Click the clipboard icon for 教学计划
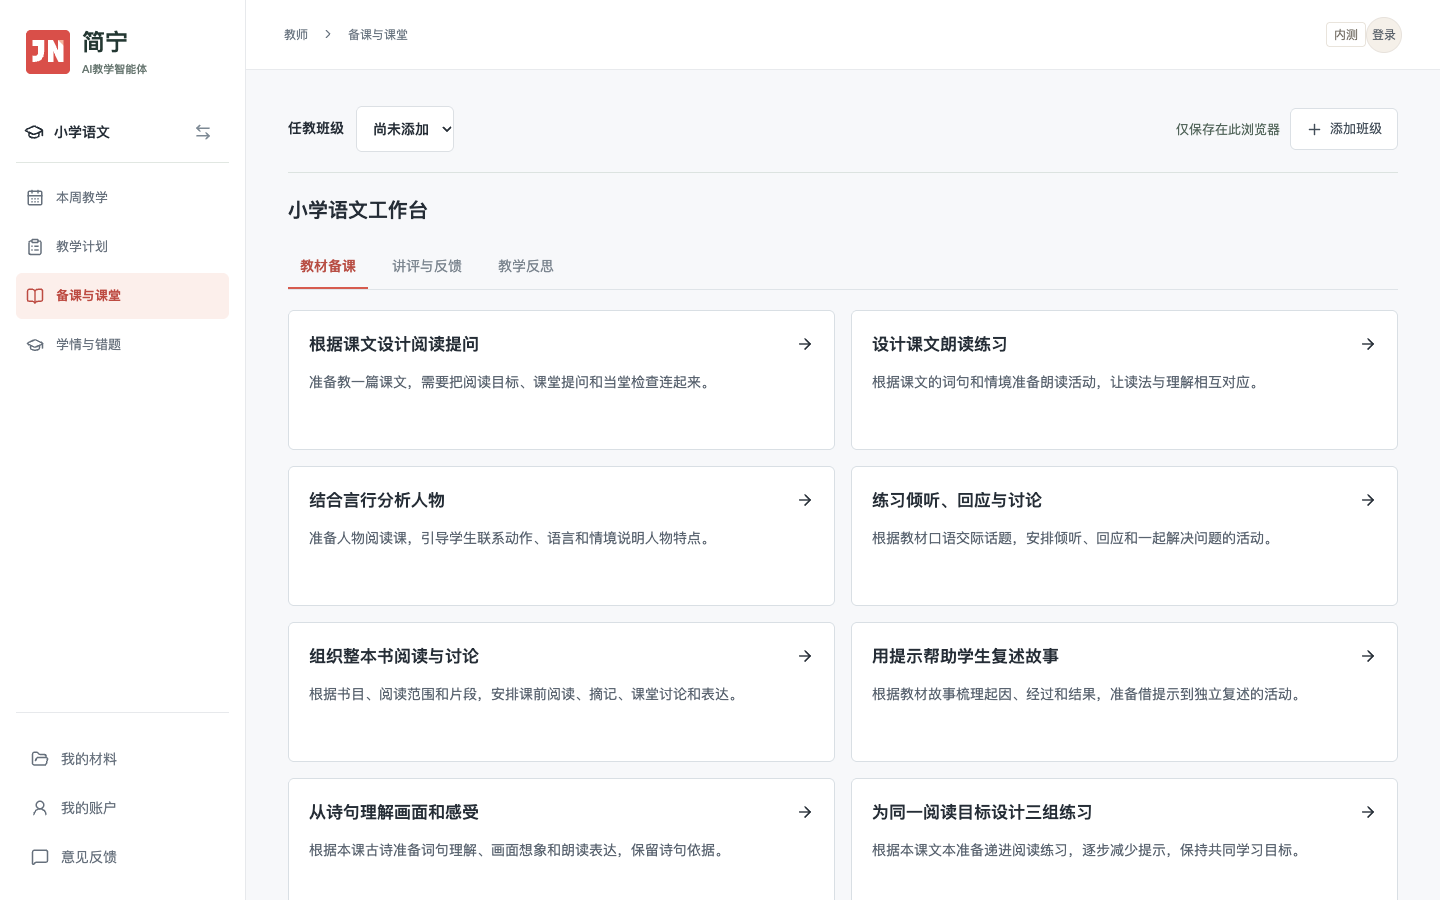This screenshot has width=1440, height=900. coord(35,247)
